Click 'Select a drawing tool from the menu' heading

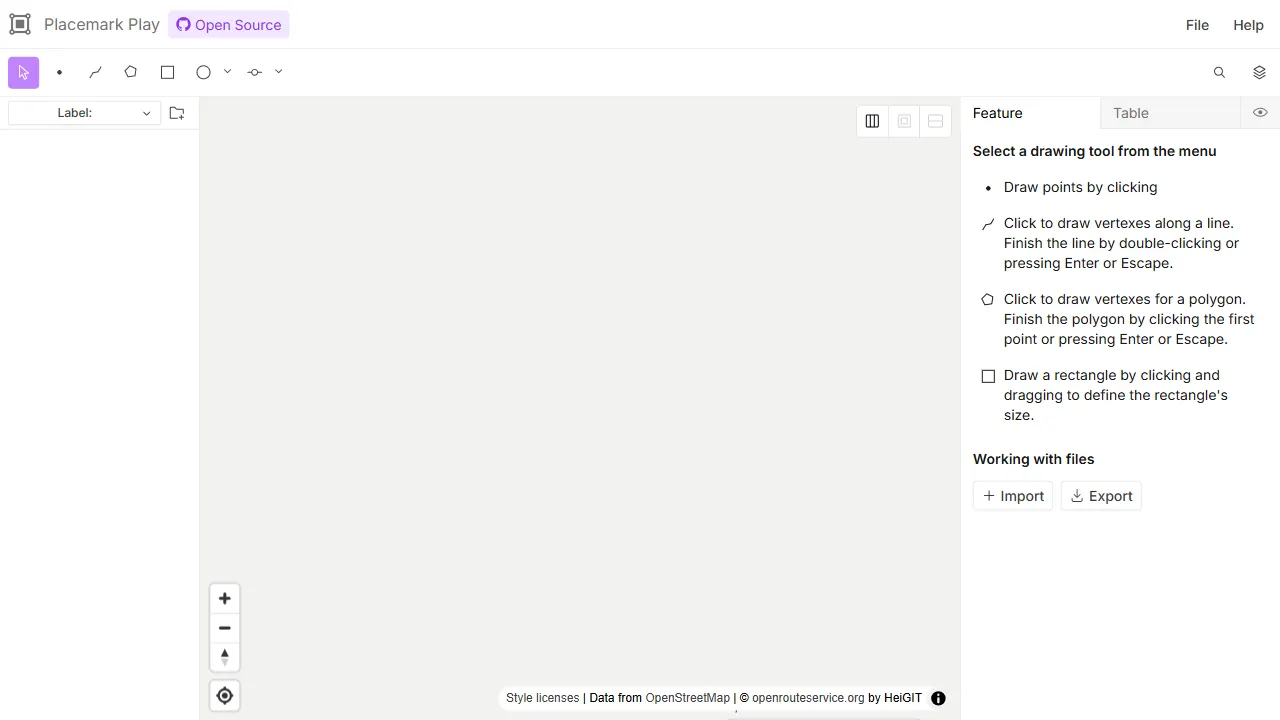pyautogui.click(x=1095, y=151)
